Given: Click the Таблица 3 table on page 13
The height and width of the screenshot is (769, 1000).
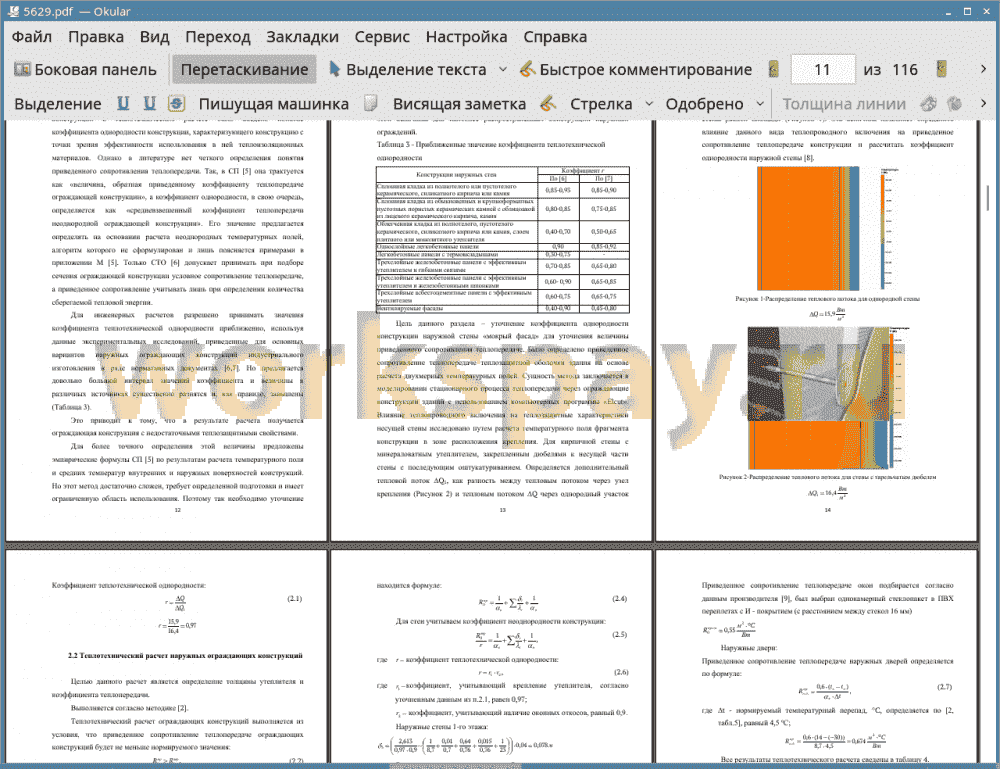Looking at the screenshot, I should [x=503, y=239].
